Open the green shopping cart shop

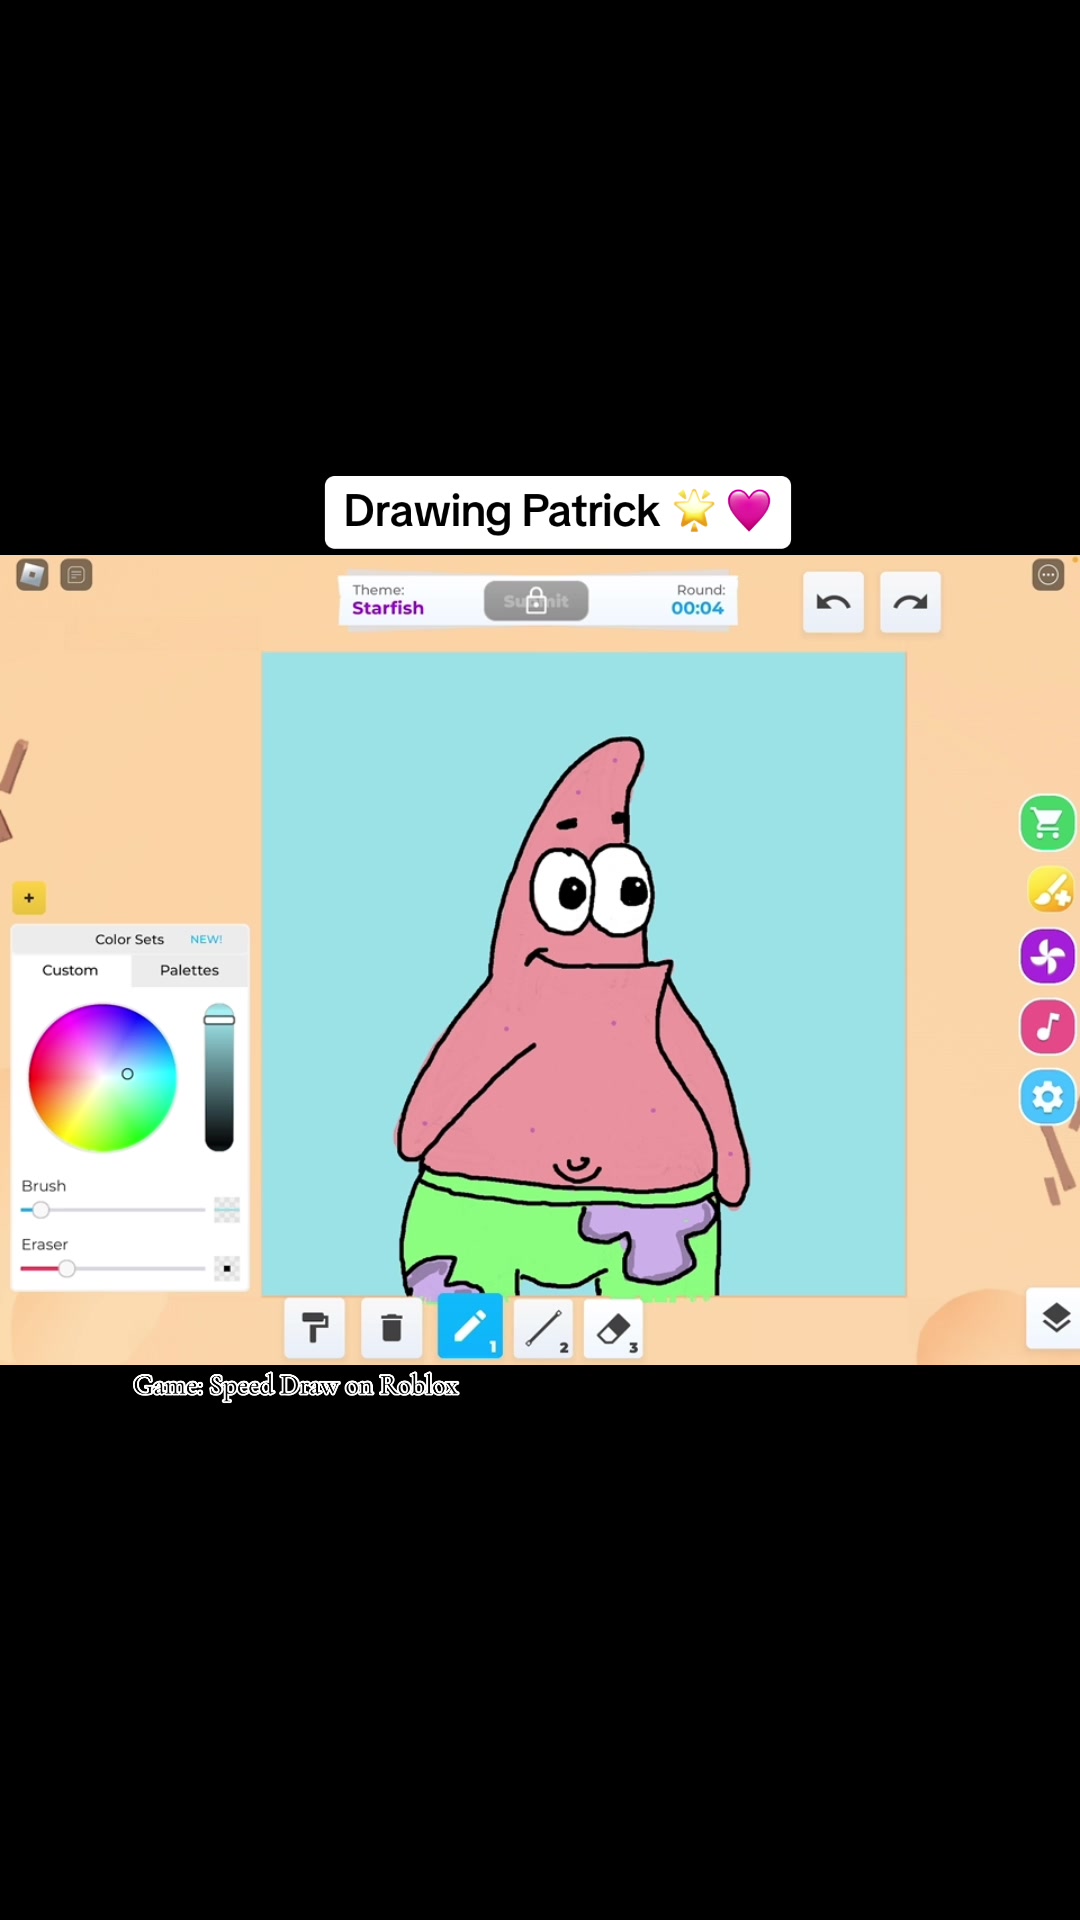[1047, 823]
